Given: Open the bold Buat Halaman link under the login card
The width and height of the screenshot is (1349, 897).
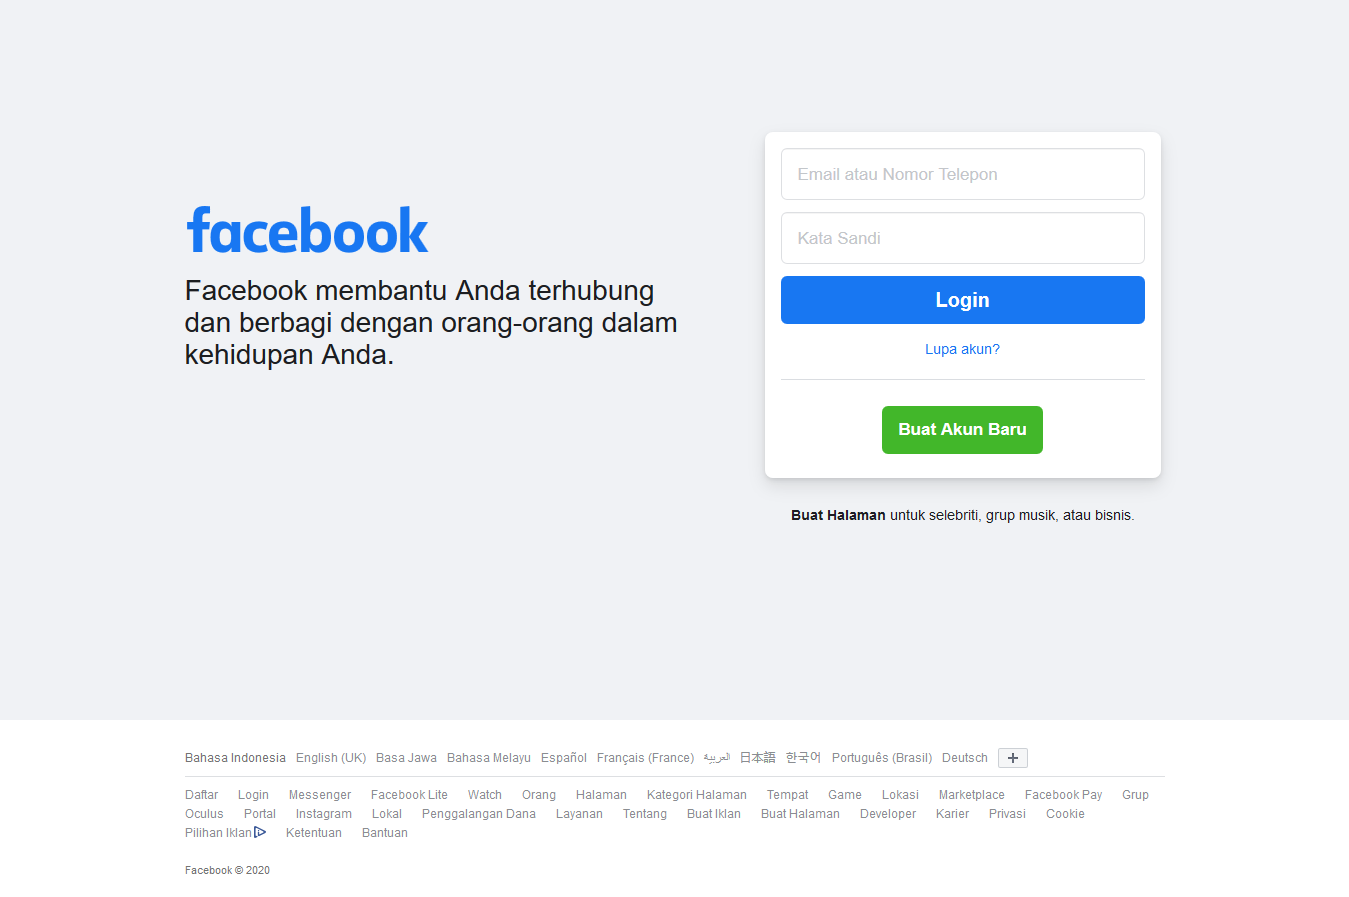Looking at the screenshot, I should tap(838, 515).
